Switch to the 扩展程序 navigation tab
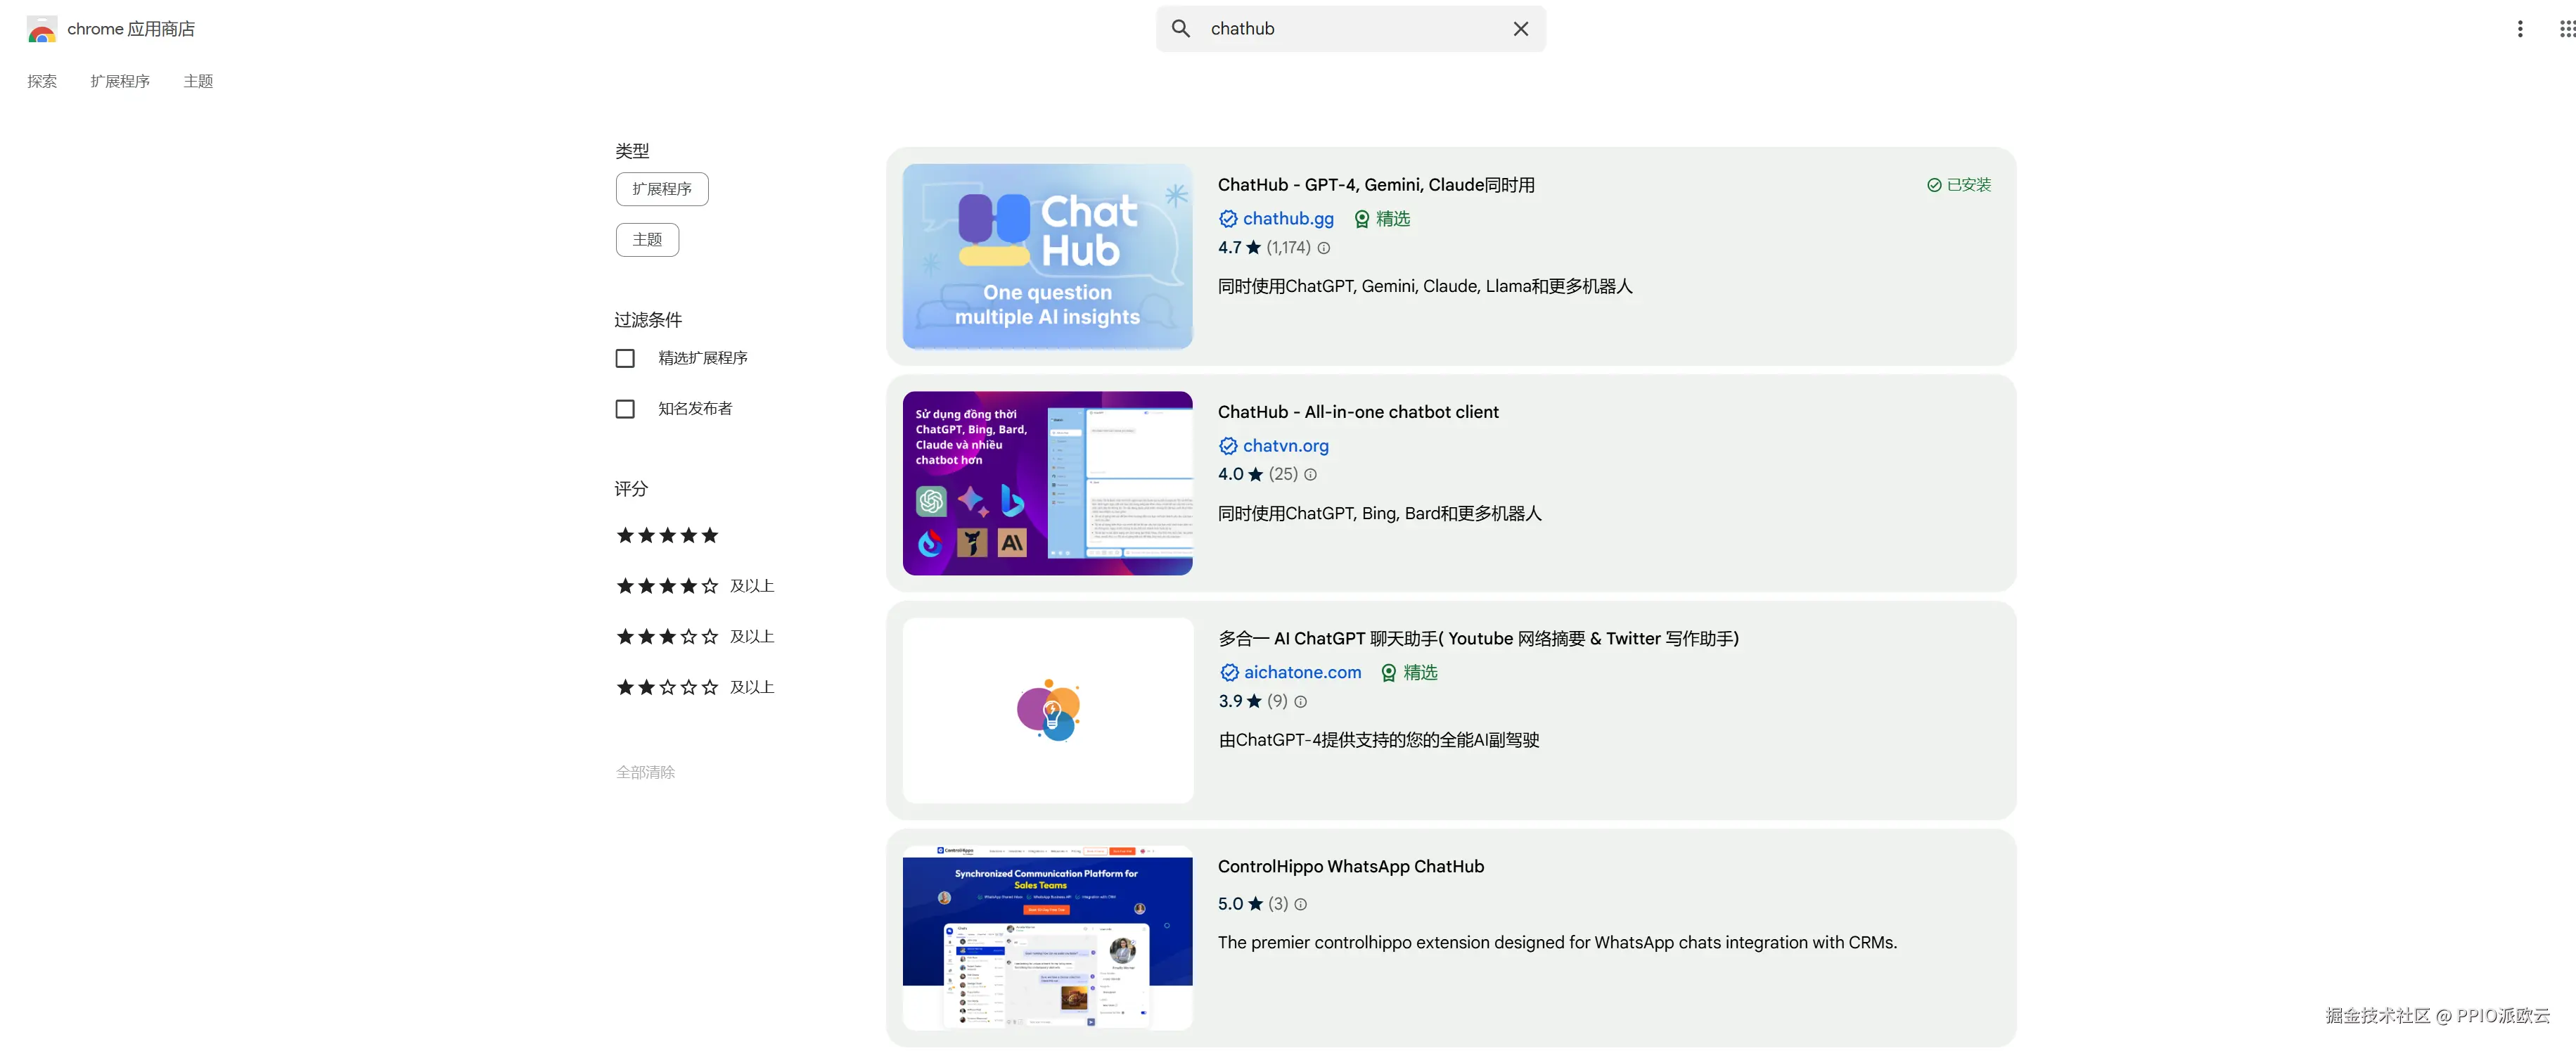Image resolution: width=2576 pixels, height=1051 pixels. click(x=120, y=81)
